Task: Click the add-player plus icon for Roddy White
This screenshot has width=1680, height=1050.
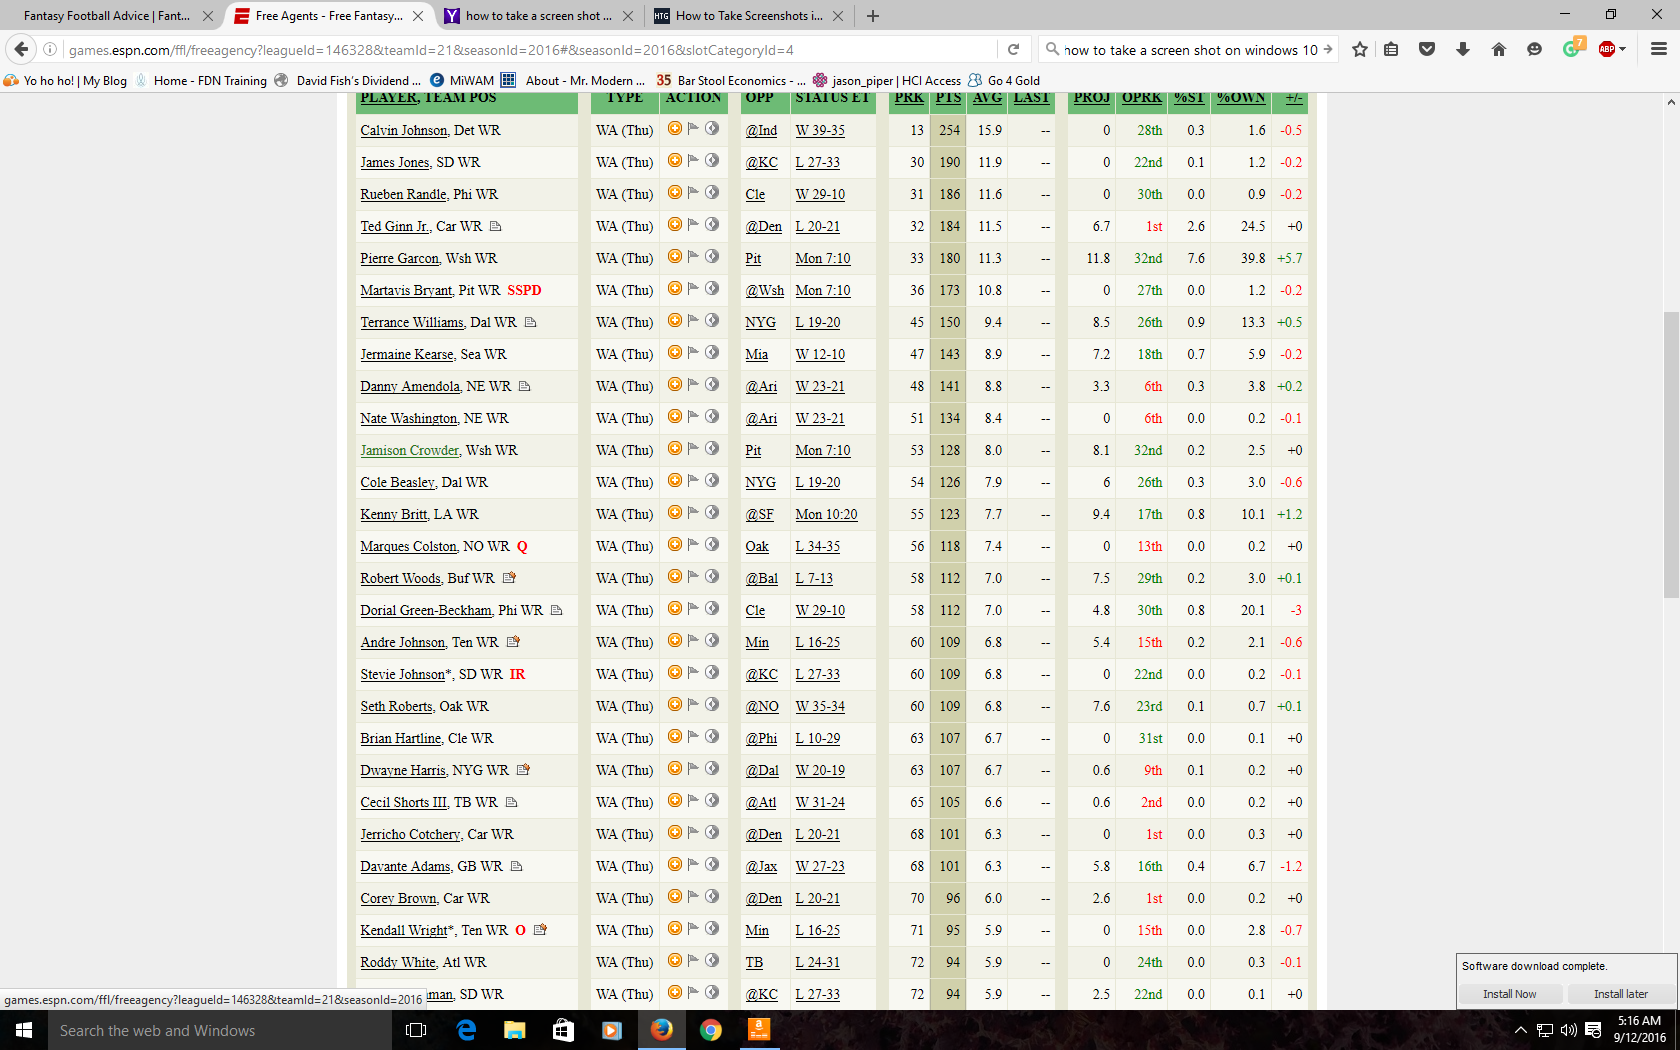Action: tap(675, 960)
